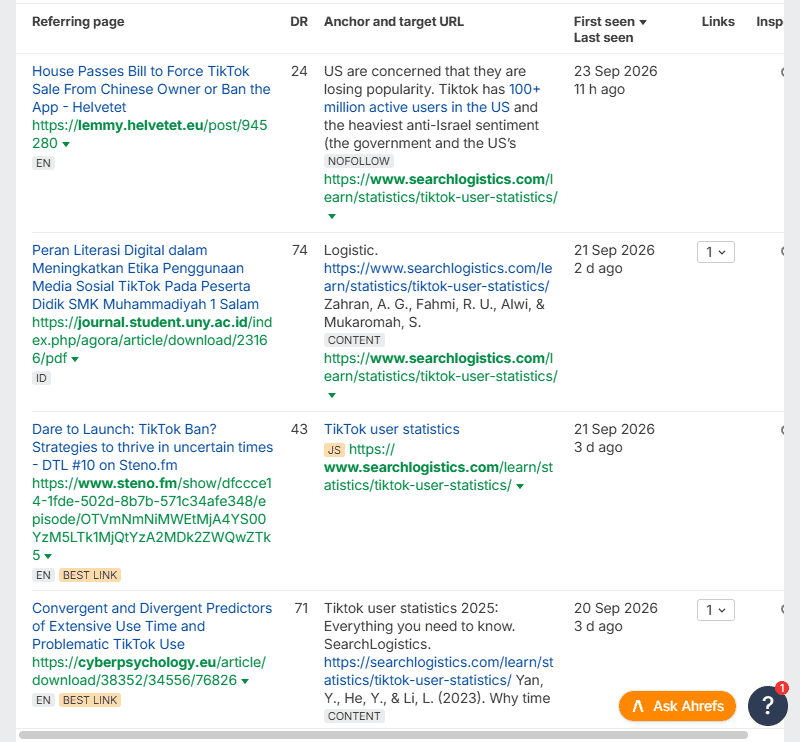Expand www.steno.fm URL dropdown arrow
This screenshot has width=800, height=742.
(x=48, y=556)
